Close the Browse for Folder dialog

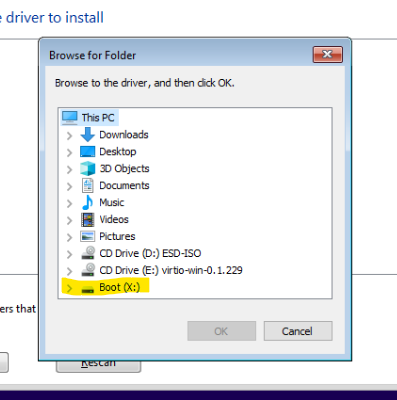coord(328,54)
